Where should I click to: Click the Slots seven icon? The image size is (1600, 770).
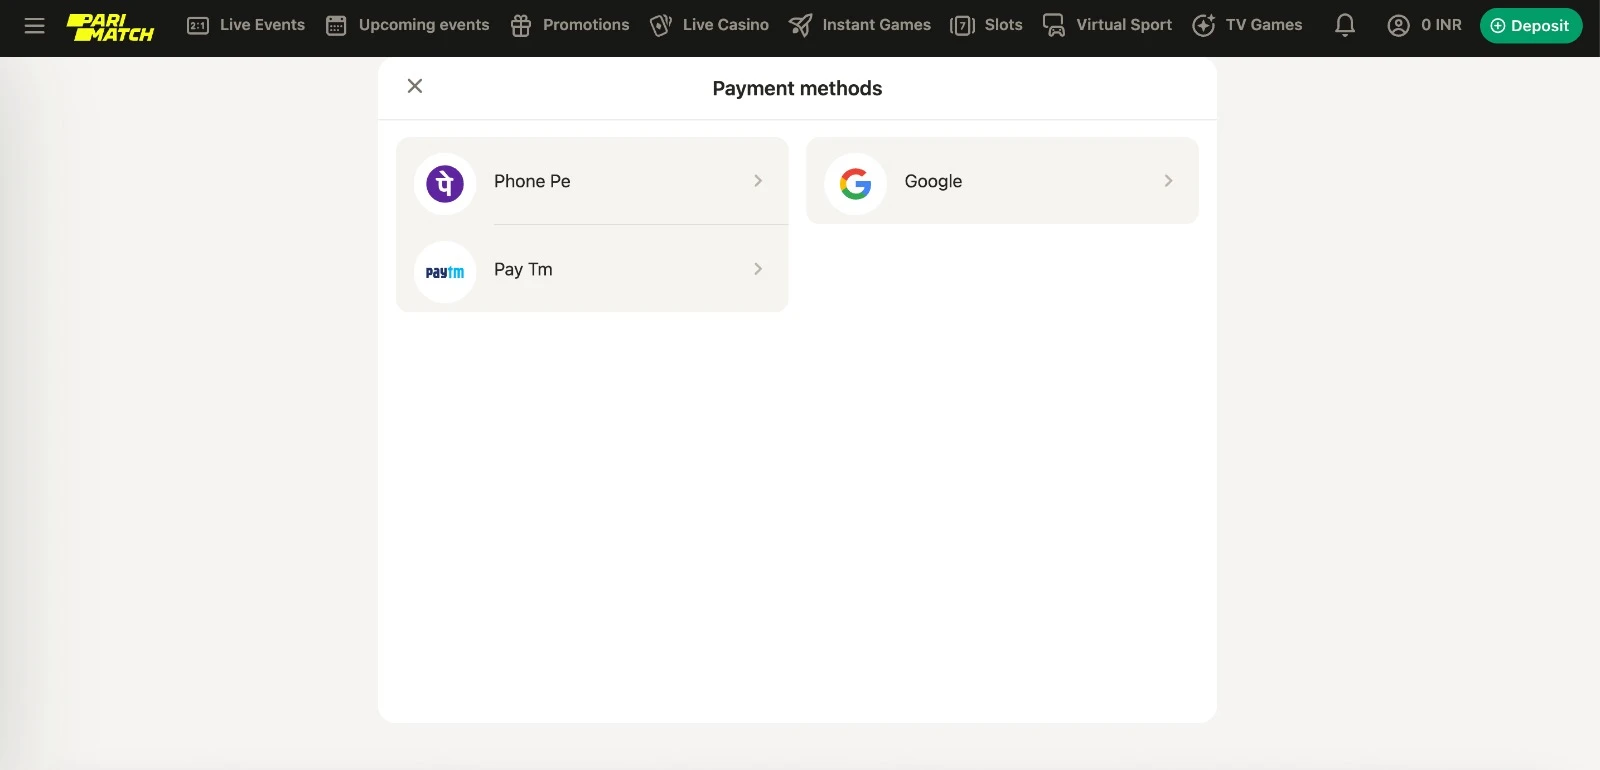pyautogui.click(x=962, y=26)
